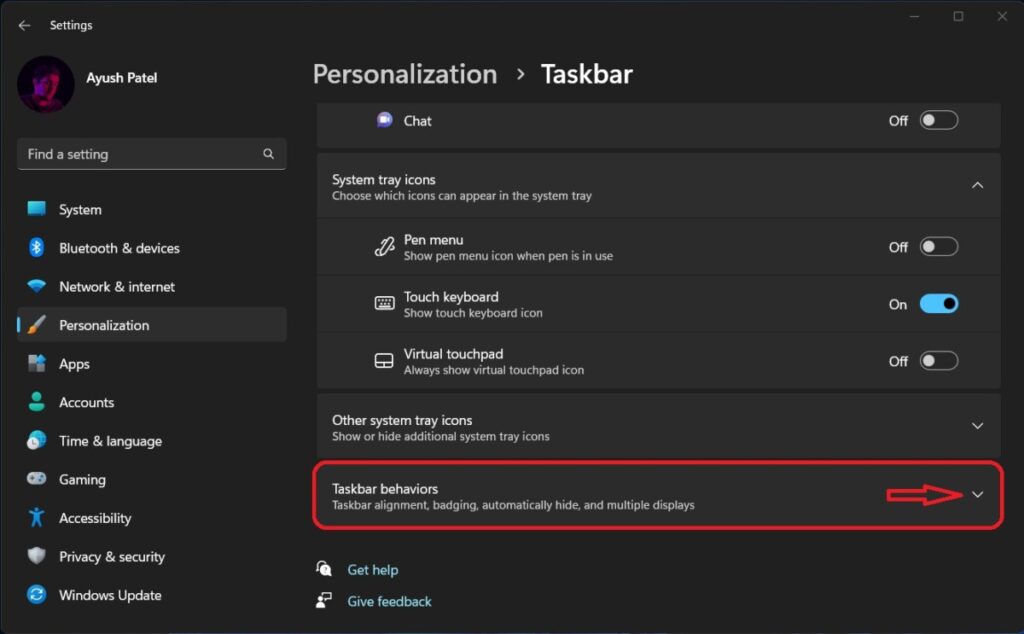Go back to Personalization breadcrumb

pos(405,74)
